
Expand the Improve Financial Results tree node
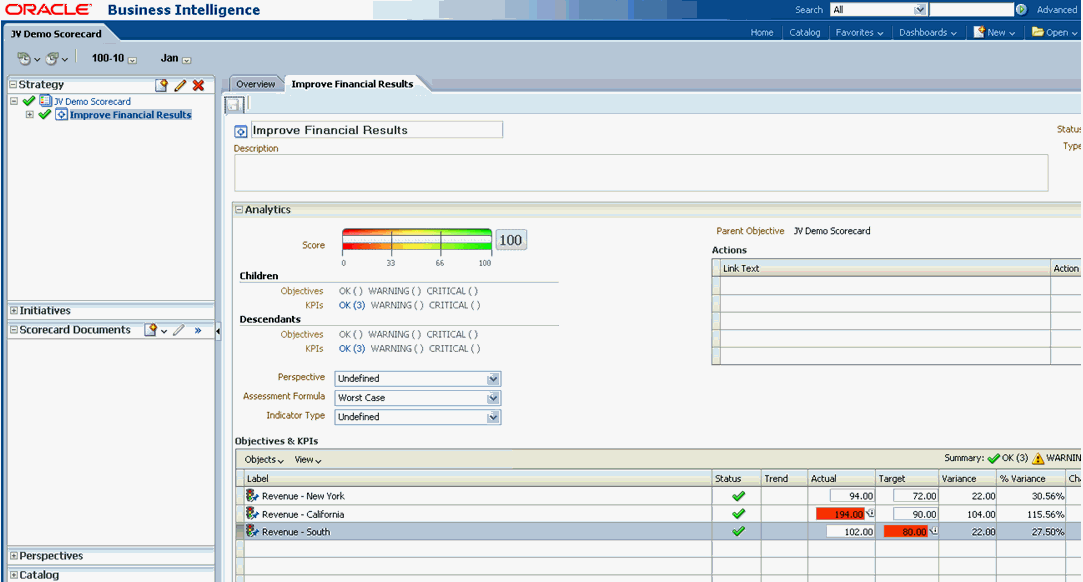coord(30,115)
